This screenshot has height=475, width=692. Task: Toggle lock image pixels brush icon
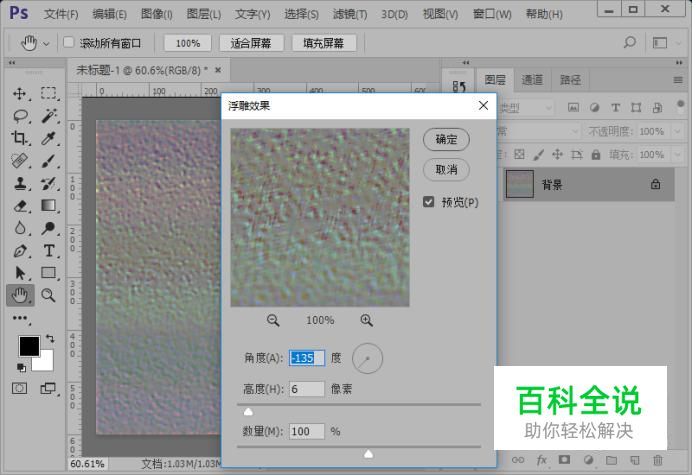pos(538,155)
